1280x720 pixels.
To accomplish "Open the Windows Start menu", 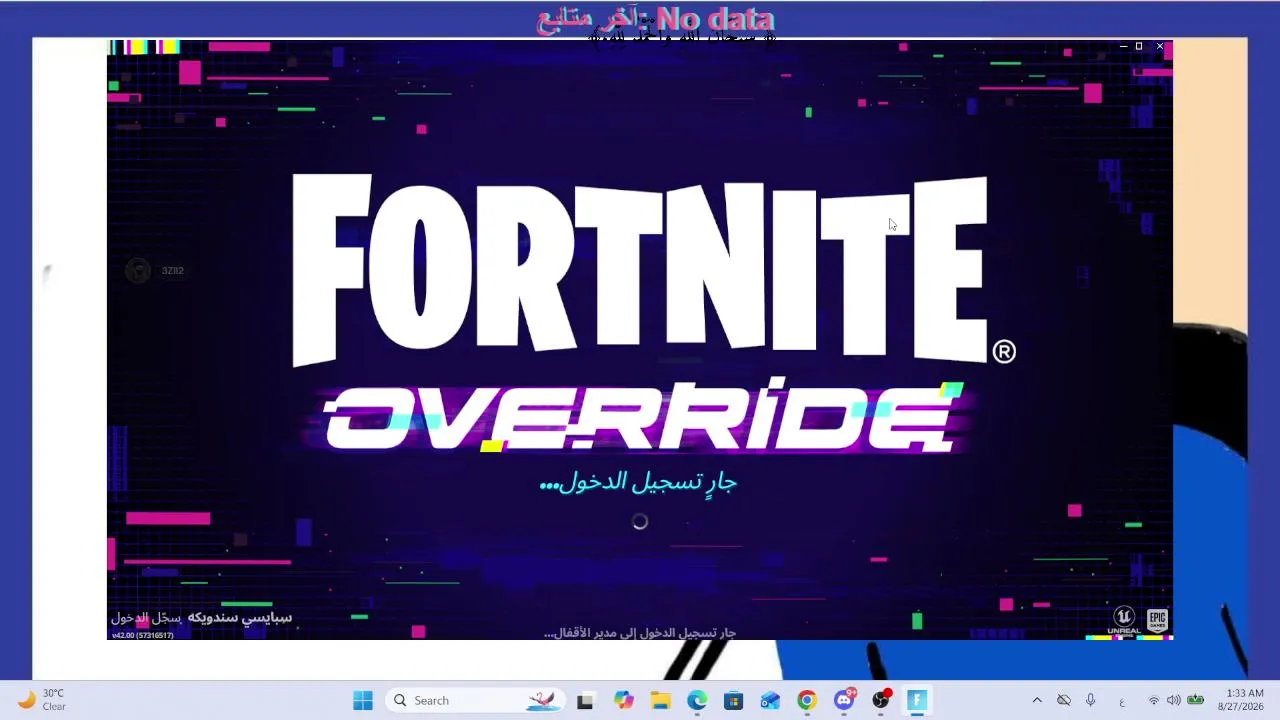I will pyautogui.click(x=363, y=701).
